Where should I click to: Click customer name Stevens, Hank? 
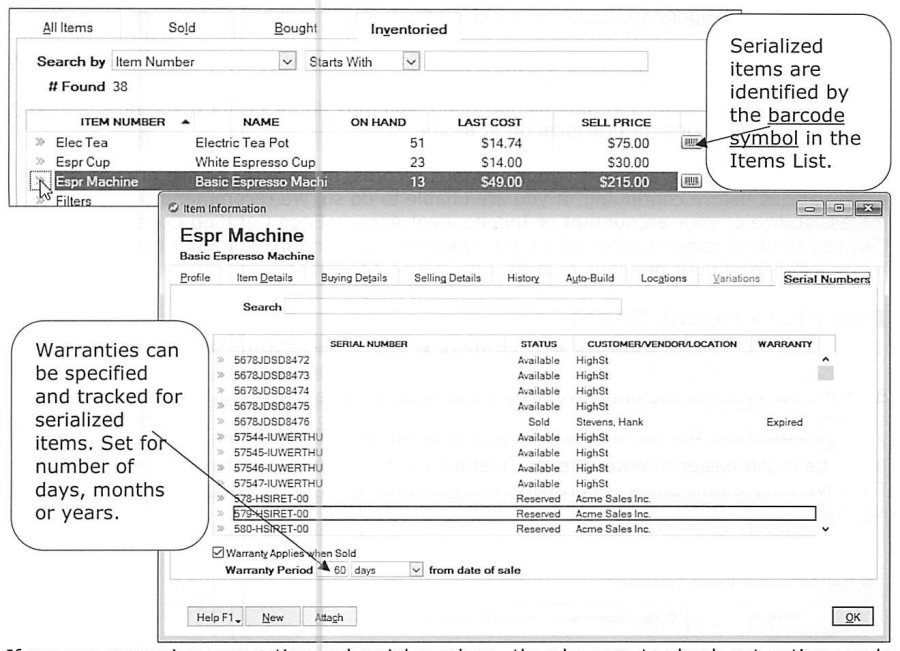(x=610, y=422)
